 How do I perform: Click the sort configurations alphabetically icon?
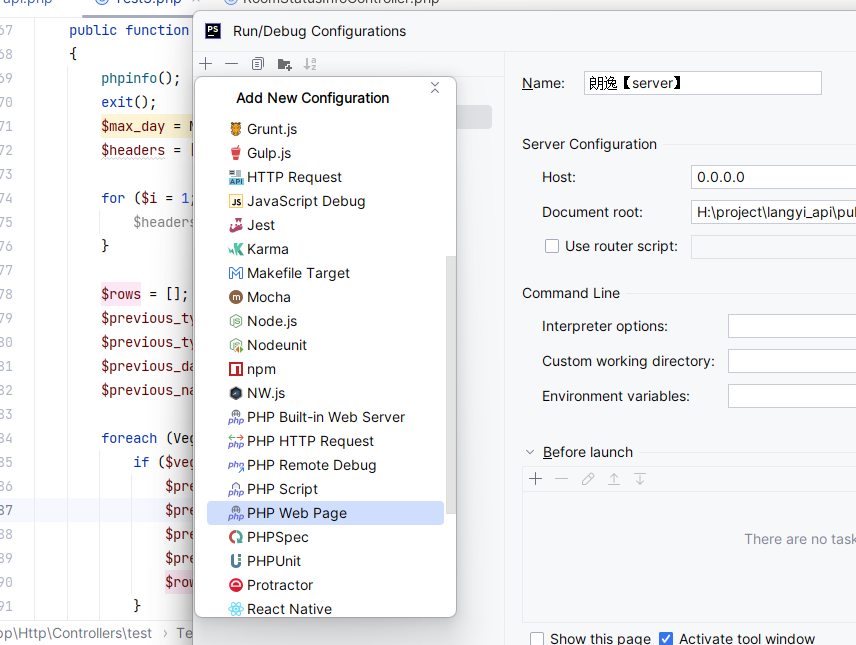coord(311,63)
